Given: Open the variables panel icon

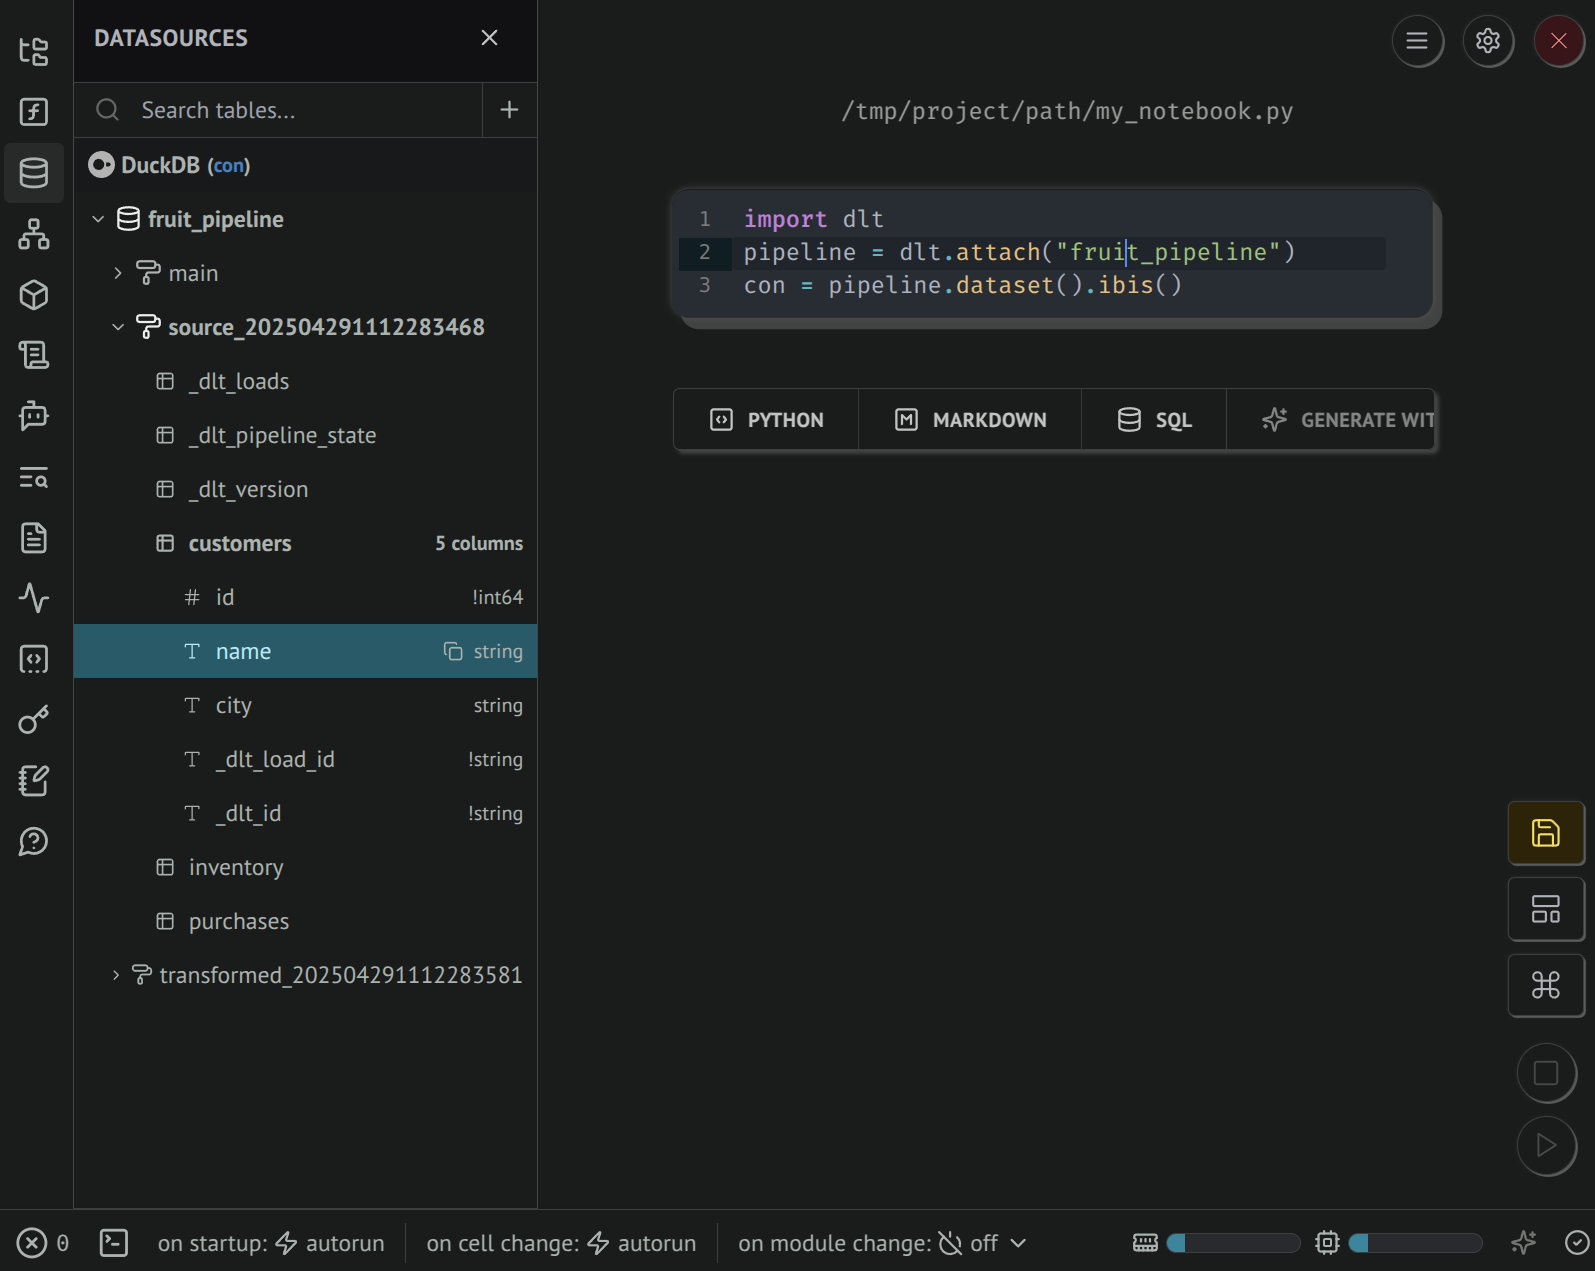Looking at the screenshot, I should tap(34, 112).
